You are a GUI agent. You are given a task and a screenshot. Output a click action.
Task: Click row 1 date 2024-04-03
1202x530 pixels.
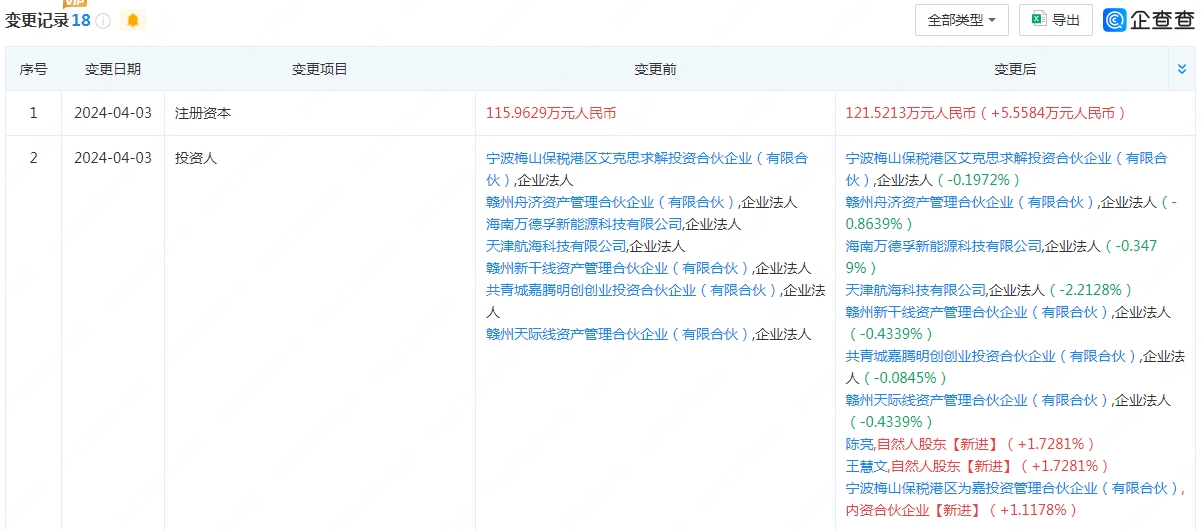(113, 113)
